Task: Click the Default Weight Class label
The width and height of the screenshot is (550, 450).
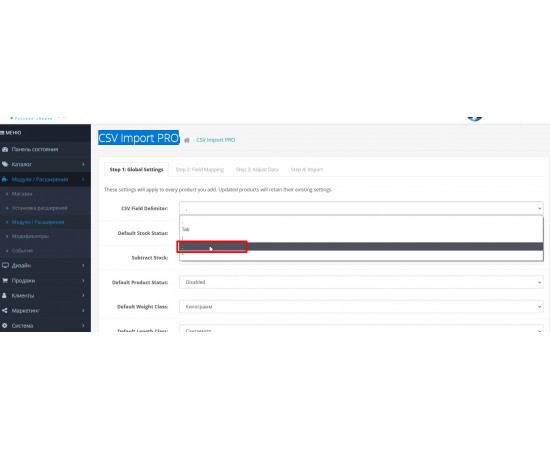Action: tap(142, 307)
